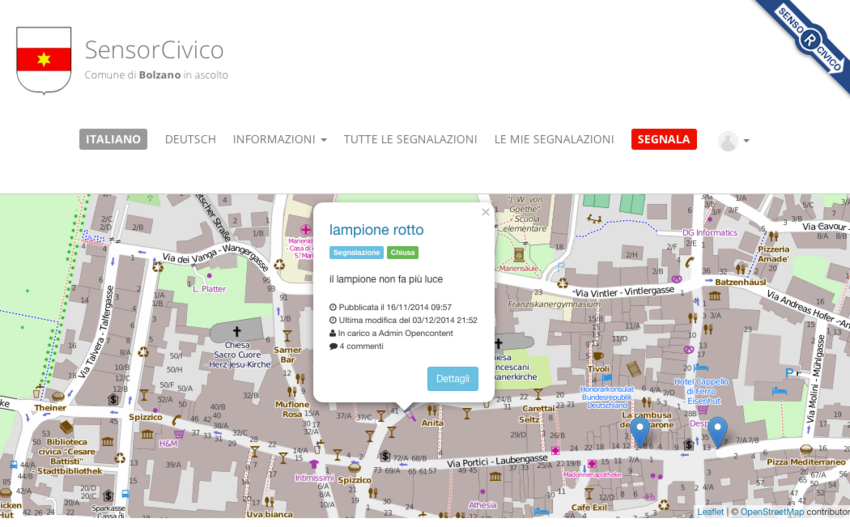
Task: Click the Batzenhäusl museum building icon
Action: [x=714, y=295]
